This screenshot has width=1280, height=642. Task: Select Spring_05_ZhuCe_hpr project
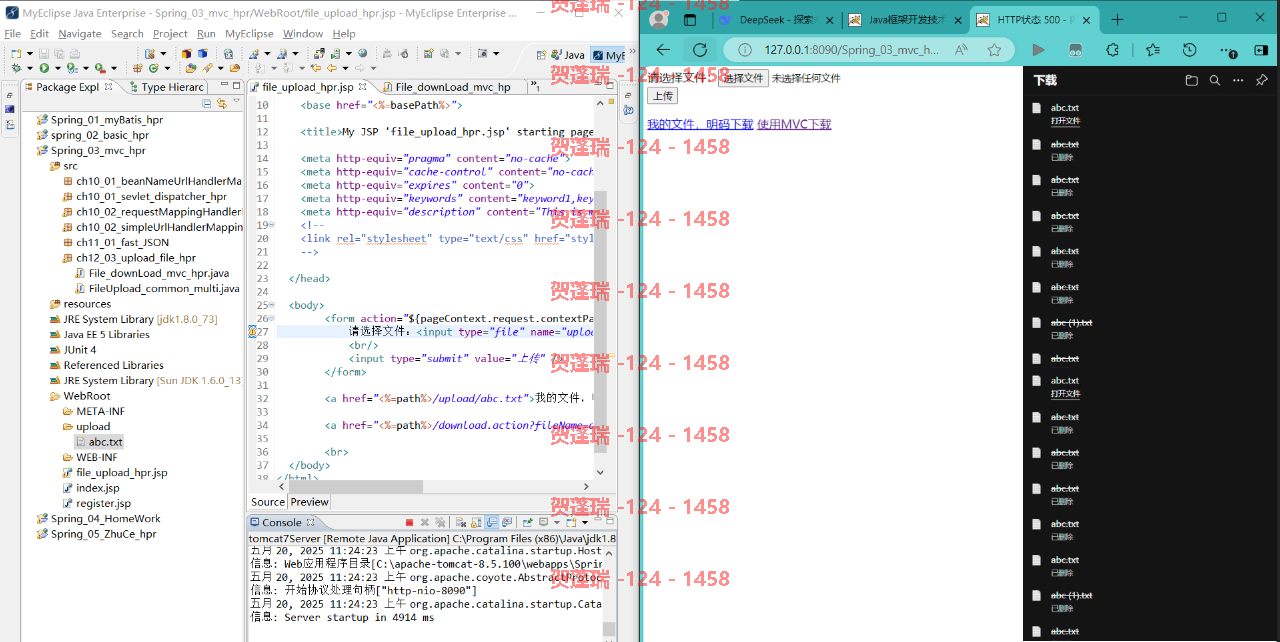tap(96, 534)
